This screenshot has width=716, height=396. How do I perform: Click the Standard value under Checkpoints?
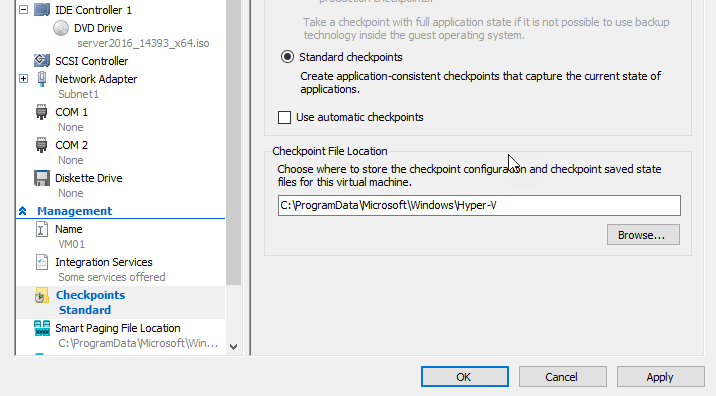pyautogui.click(x=85, y=310)
